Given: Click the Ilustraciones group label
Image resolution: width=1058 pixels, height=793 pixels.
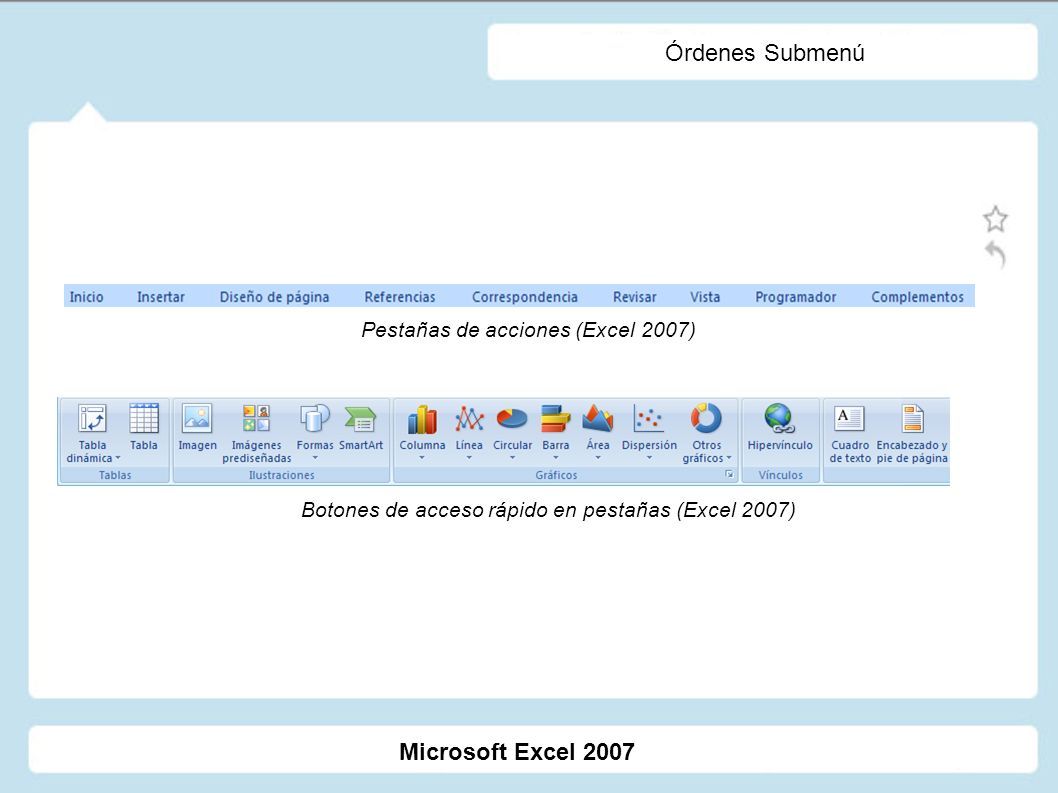Looking at the screenshot, I should coord(281,475).
